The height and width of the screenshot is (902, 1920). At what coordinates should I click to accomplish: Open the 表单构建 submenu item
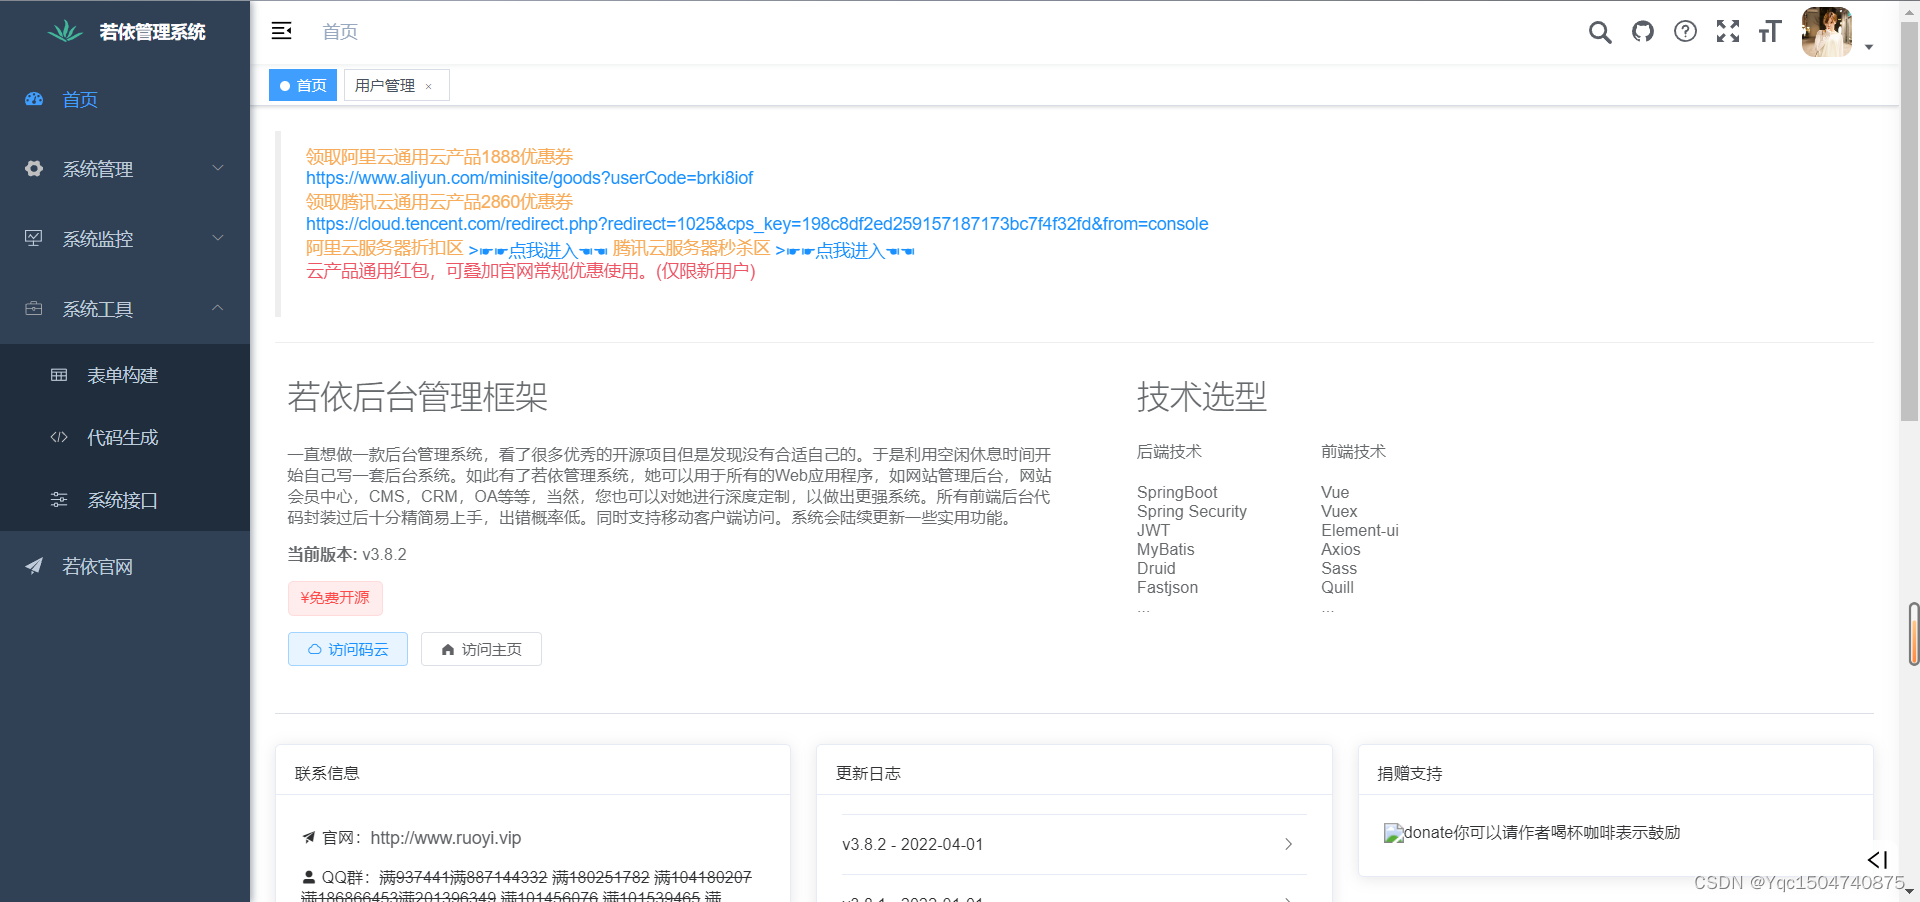(x=125, y=375)
